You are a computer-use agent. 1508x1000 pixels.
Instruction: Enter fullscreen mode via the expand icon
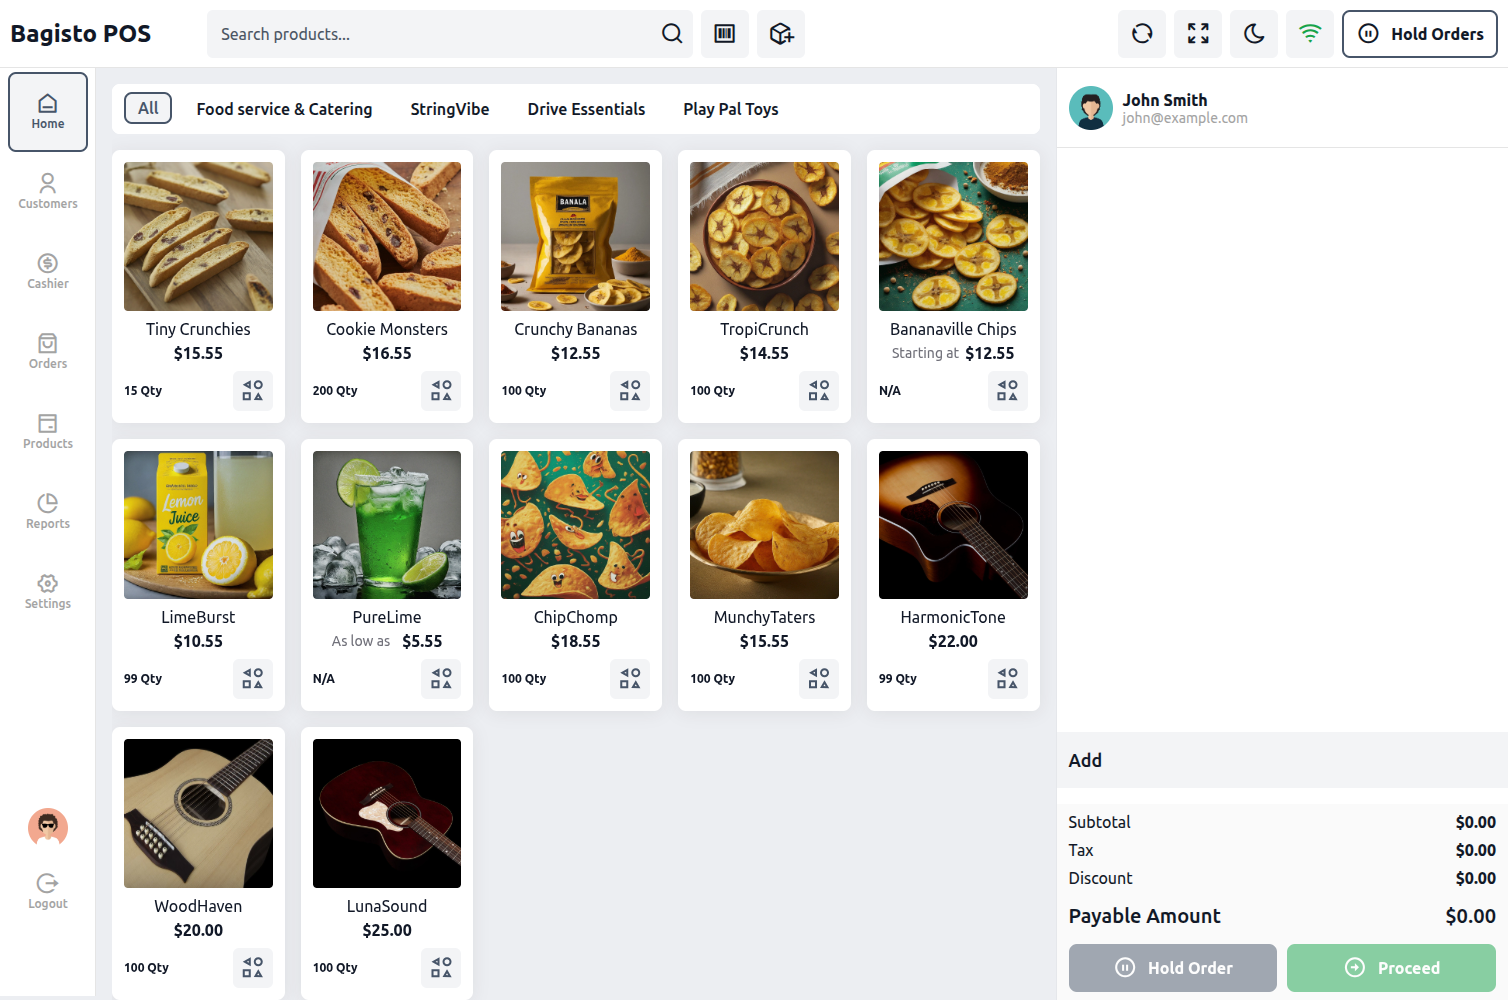1197,33
